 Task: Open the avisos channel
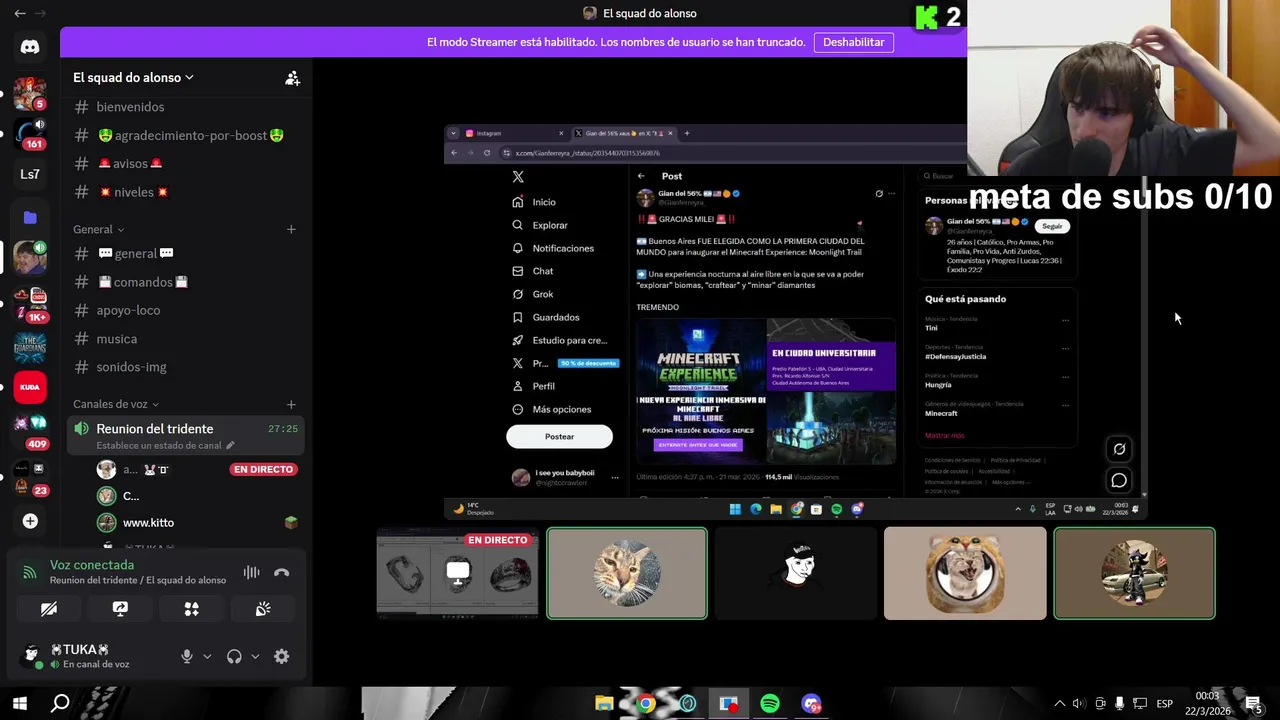coord(186,163)
